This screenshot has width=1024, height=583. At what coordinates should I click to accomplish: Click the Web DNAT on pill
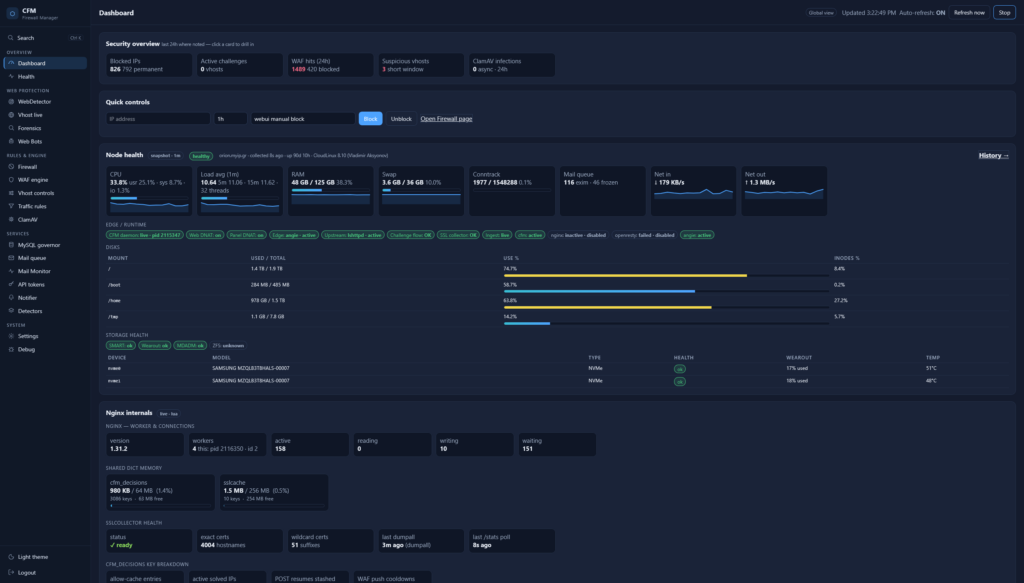(205, 235)
